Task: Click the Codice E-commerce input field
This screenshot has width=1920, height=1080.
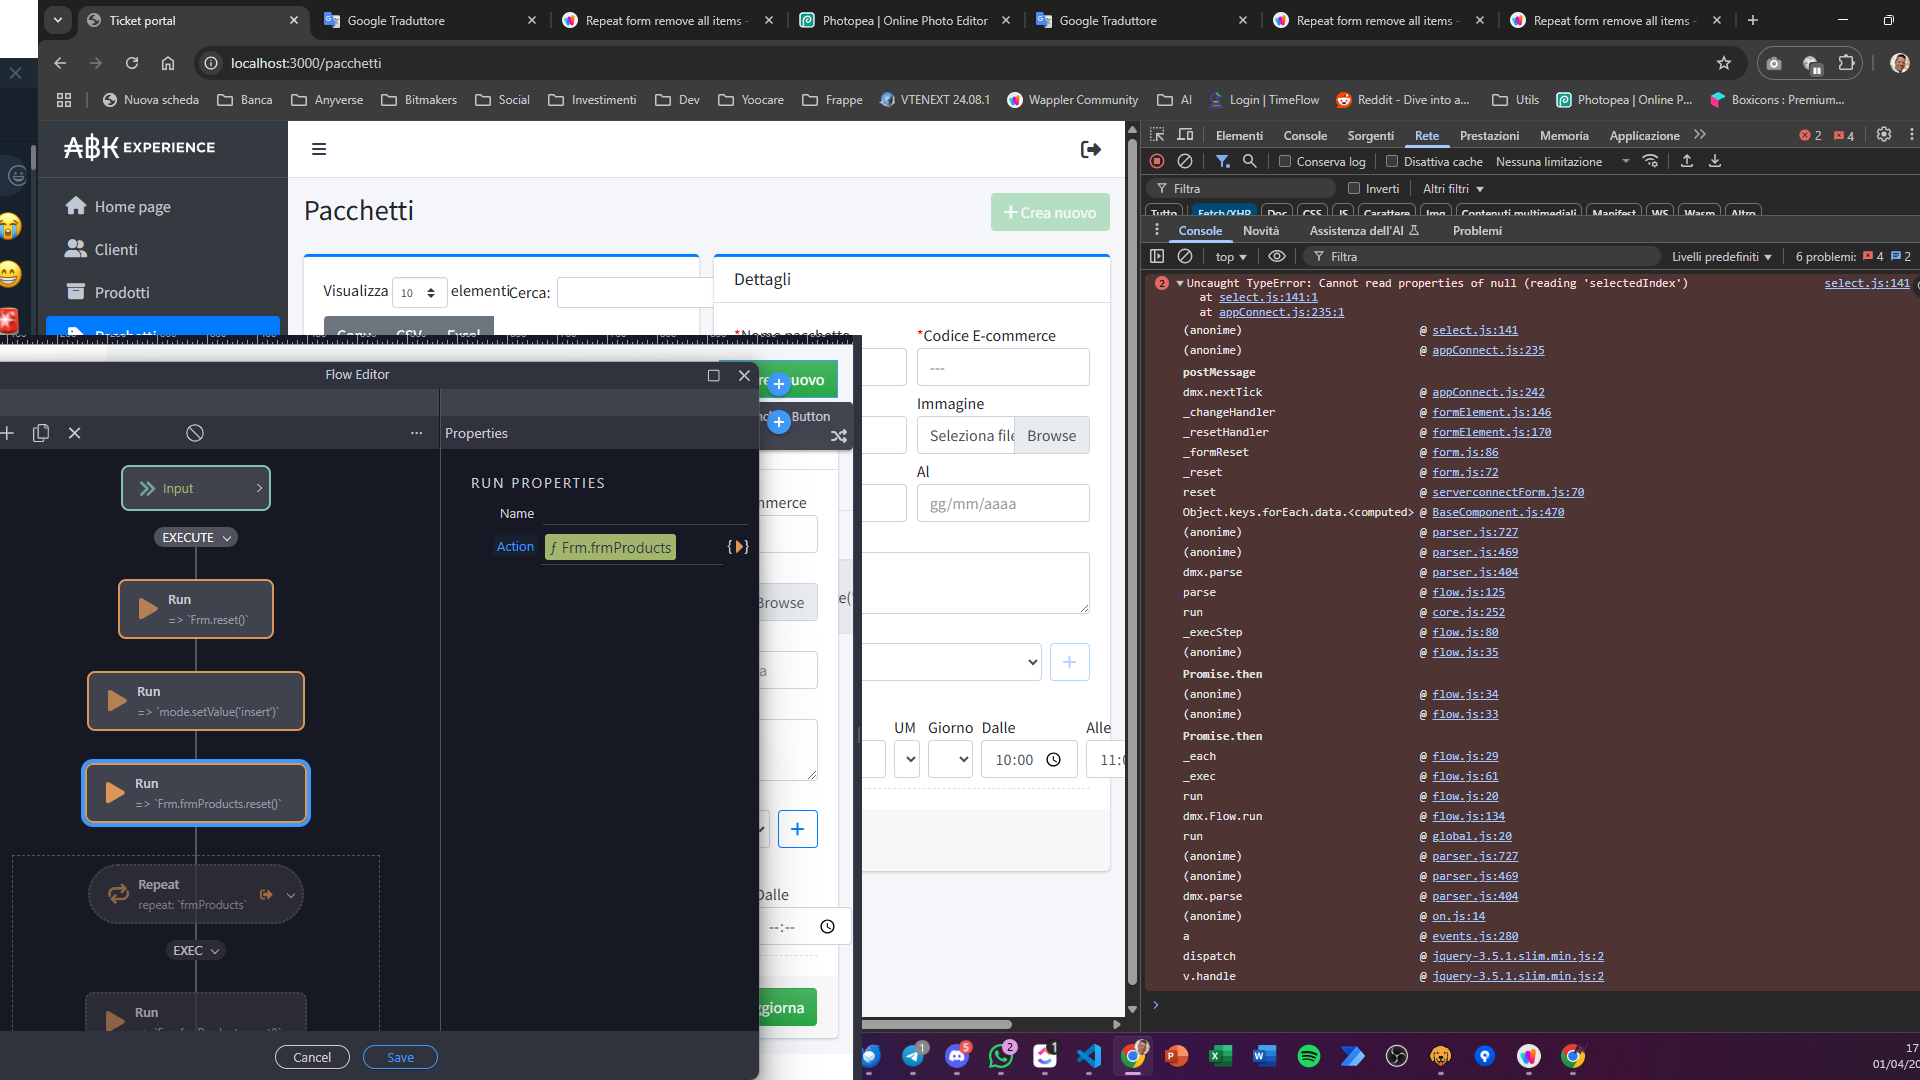Action: click(x=1003, y=368)
